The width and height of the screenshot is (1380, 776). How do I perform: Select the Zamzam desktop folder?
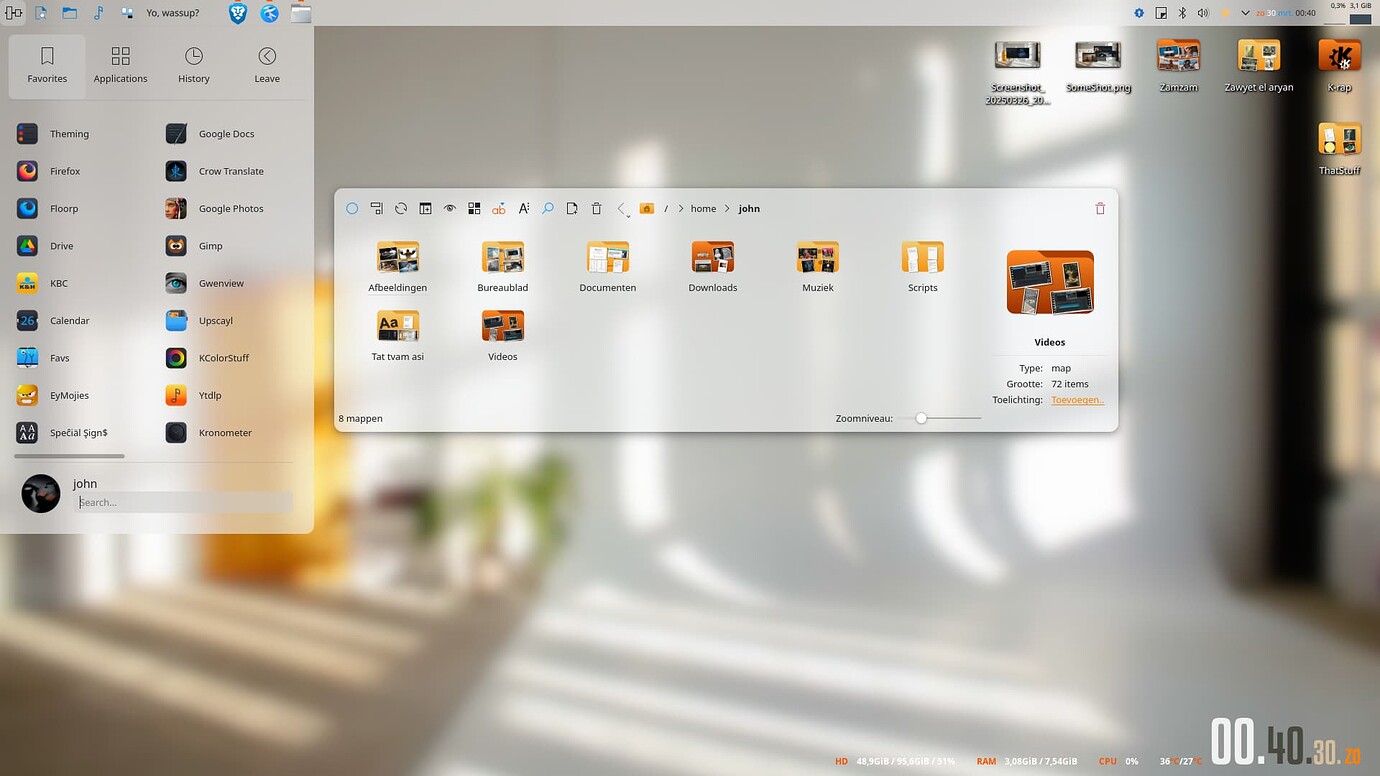click(x=1179, y=67)
